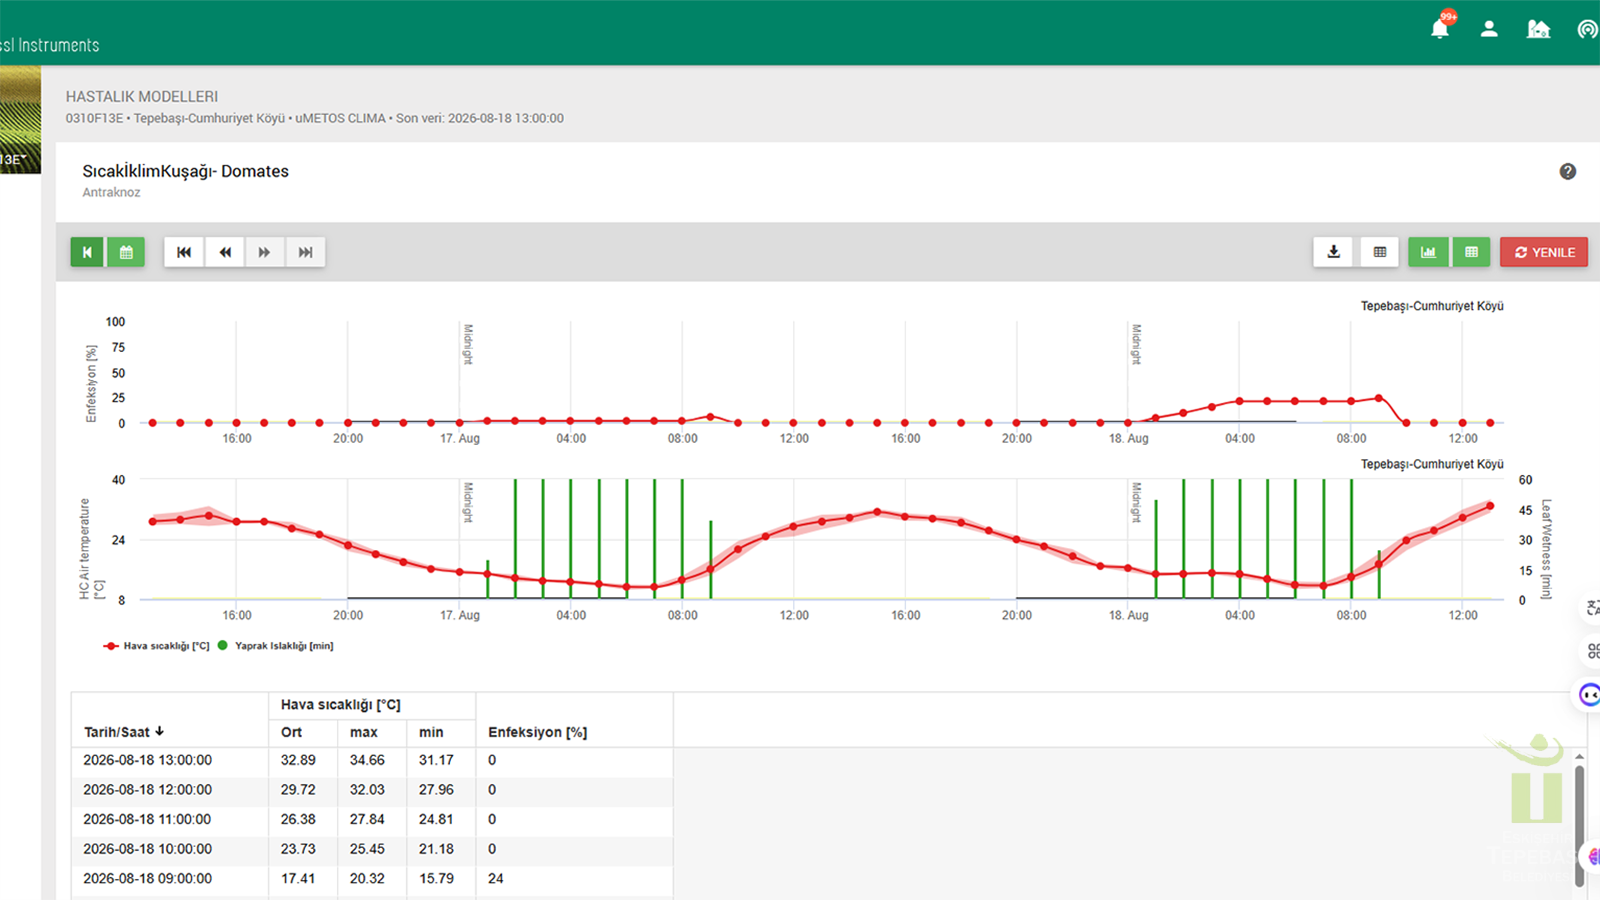
Task: Step back one period with rewind icon
Action: [x=225, y=252]
